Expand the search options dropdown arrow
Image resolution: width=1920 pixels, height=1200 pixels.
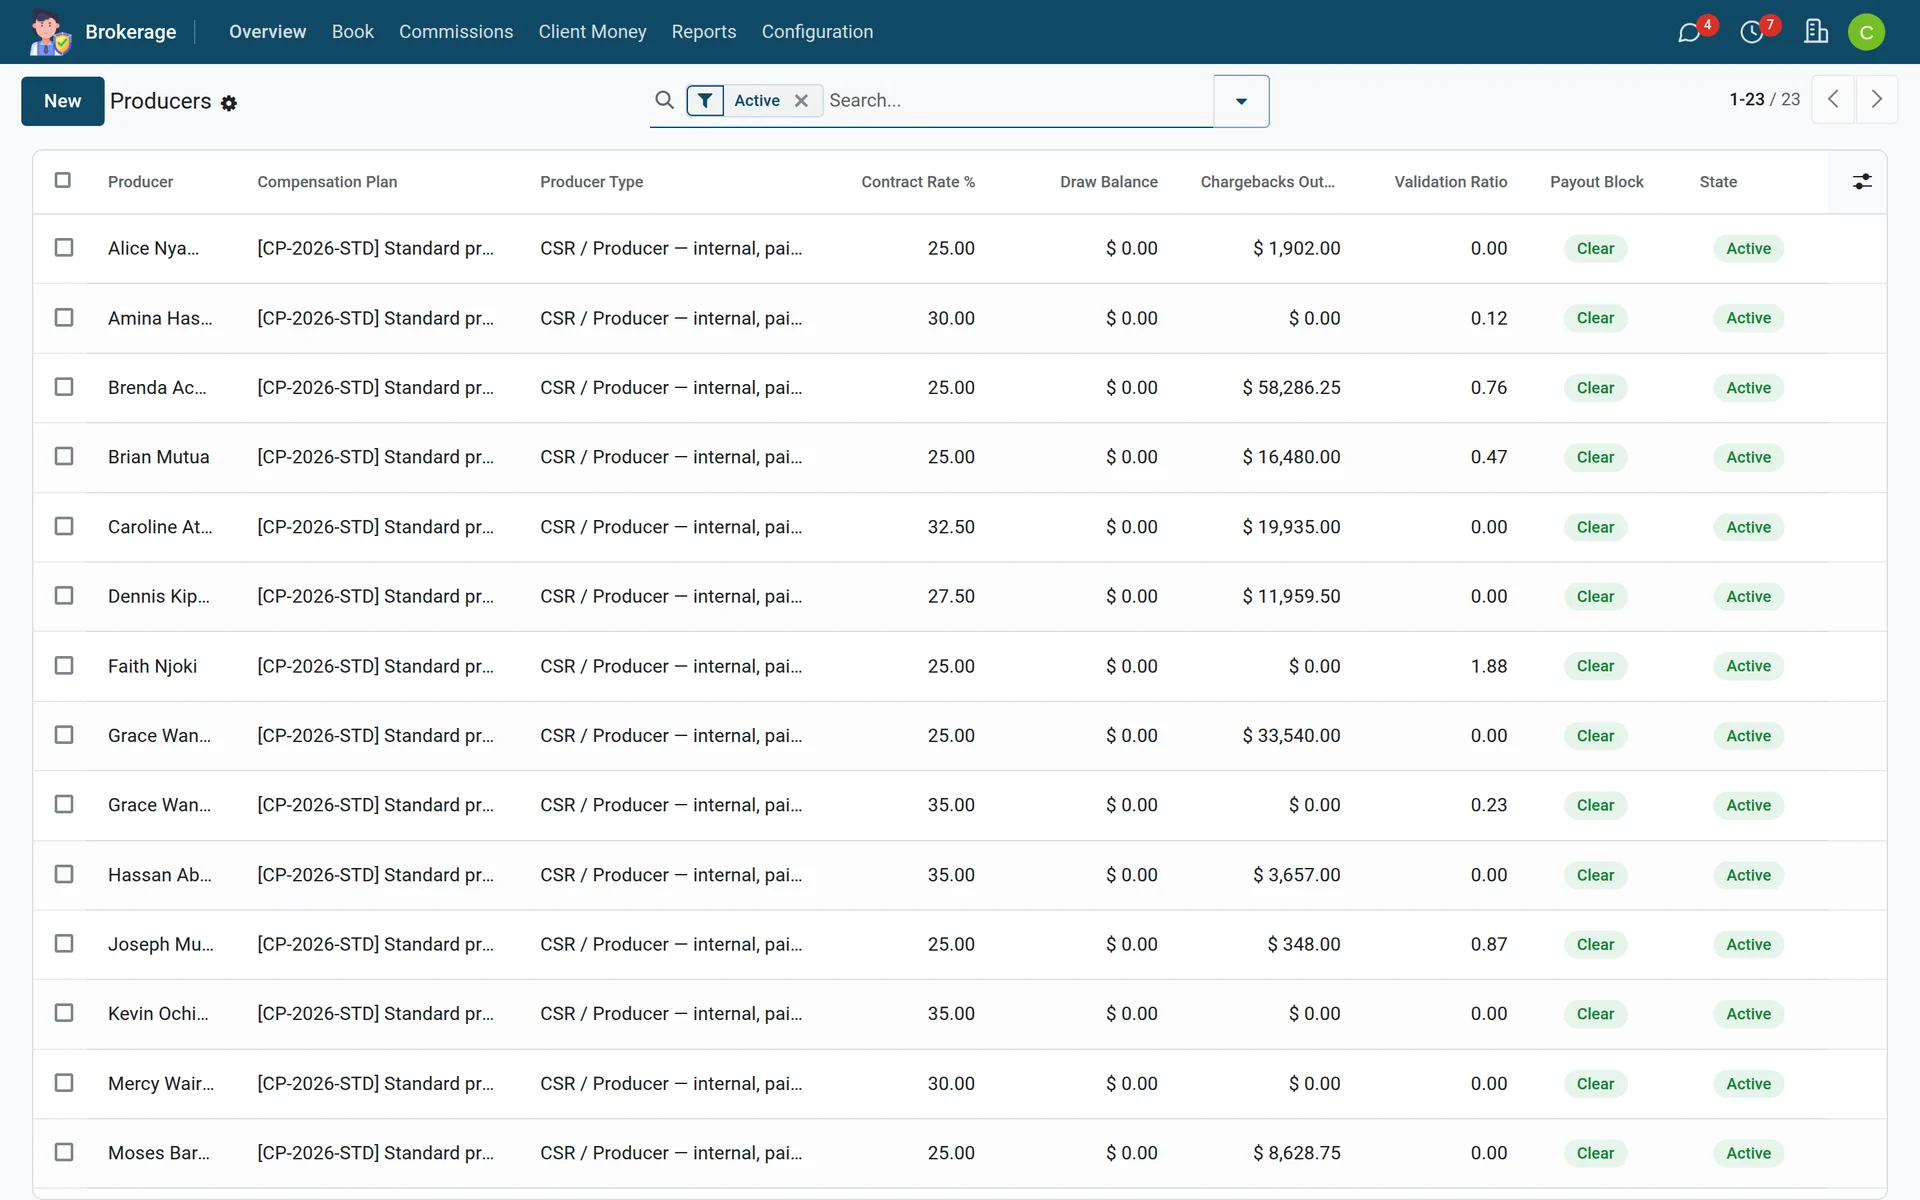coord(1241,101)
